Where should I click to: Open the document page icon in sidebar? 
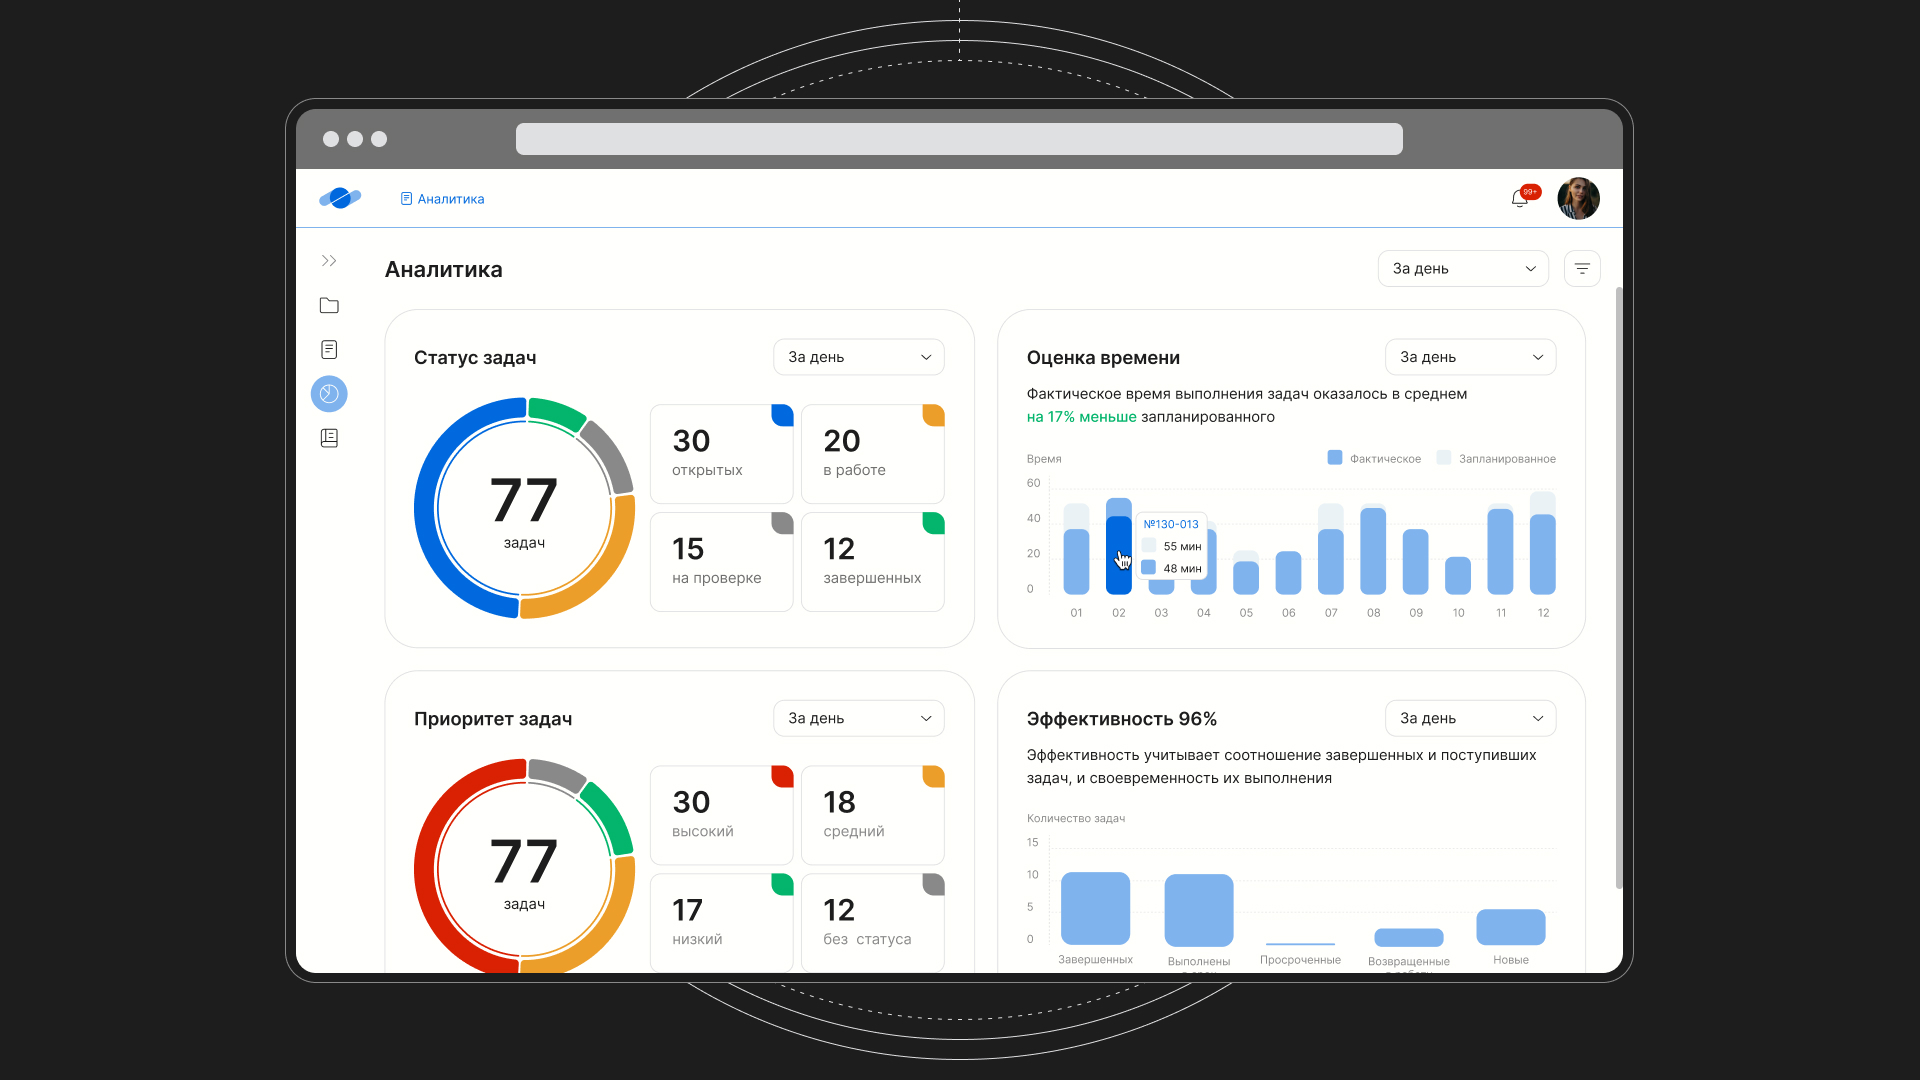[329, 350]
